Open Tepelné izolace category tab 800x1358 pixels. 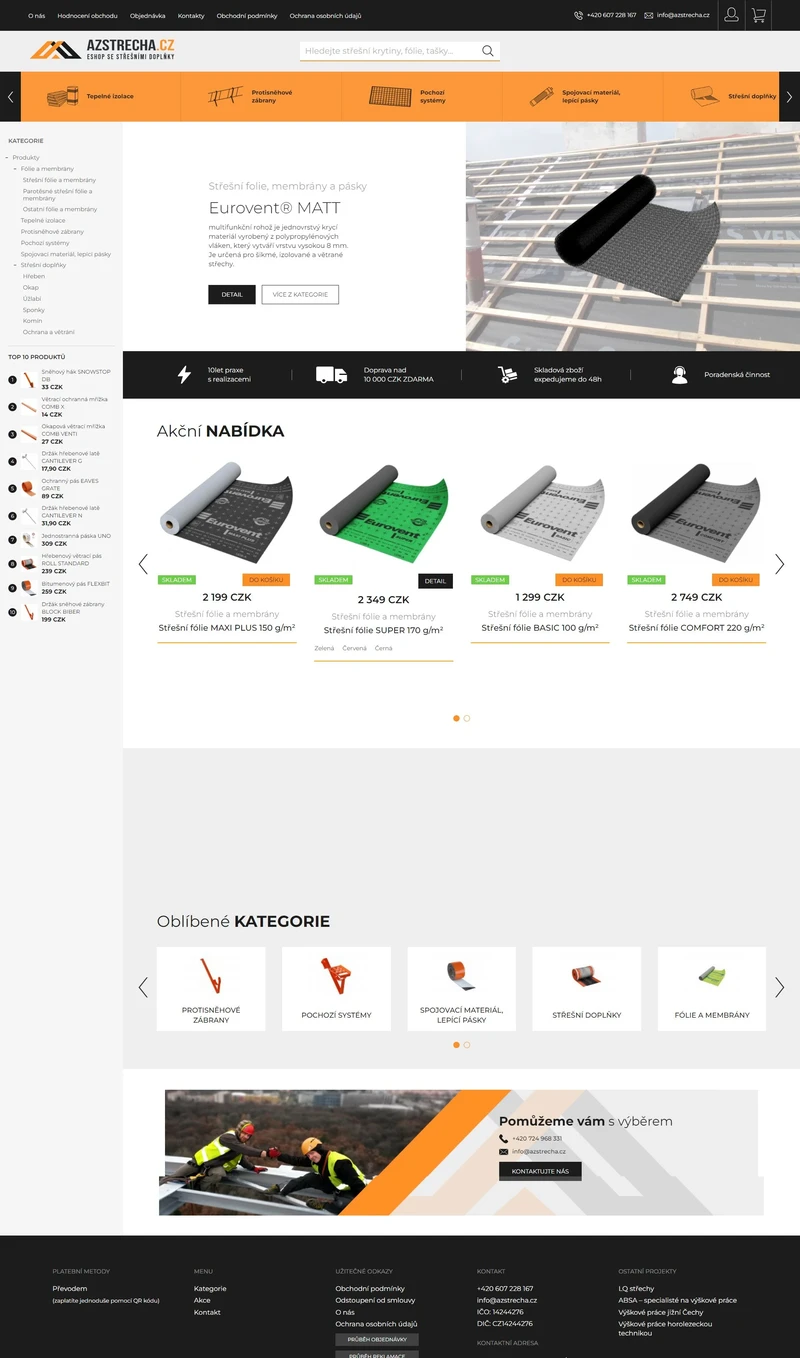point(100,96)
